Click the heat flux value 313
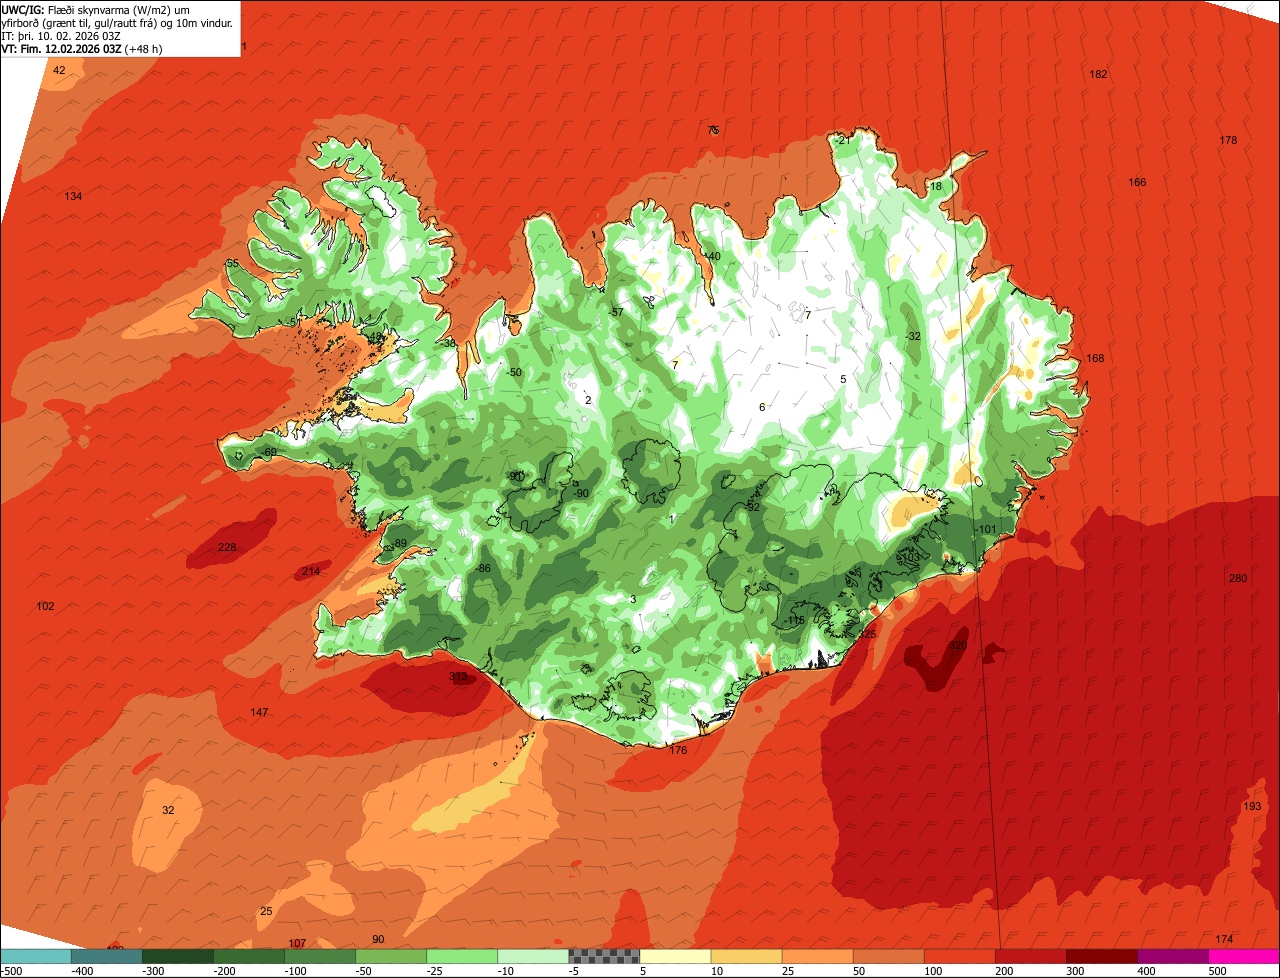1280x978 pixels. tap(458, 677)
